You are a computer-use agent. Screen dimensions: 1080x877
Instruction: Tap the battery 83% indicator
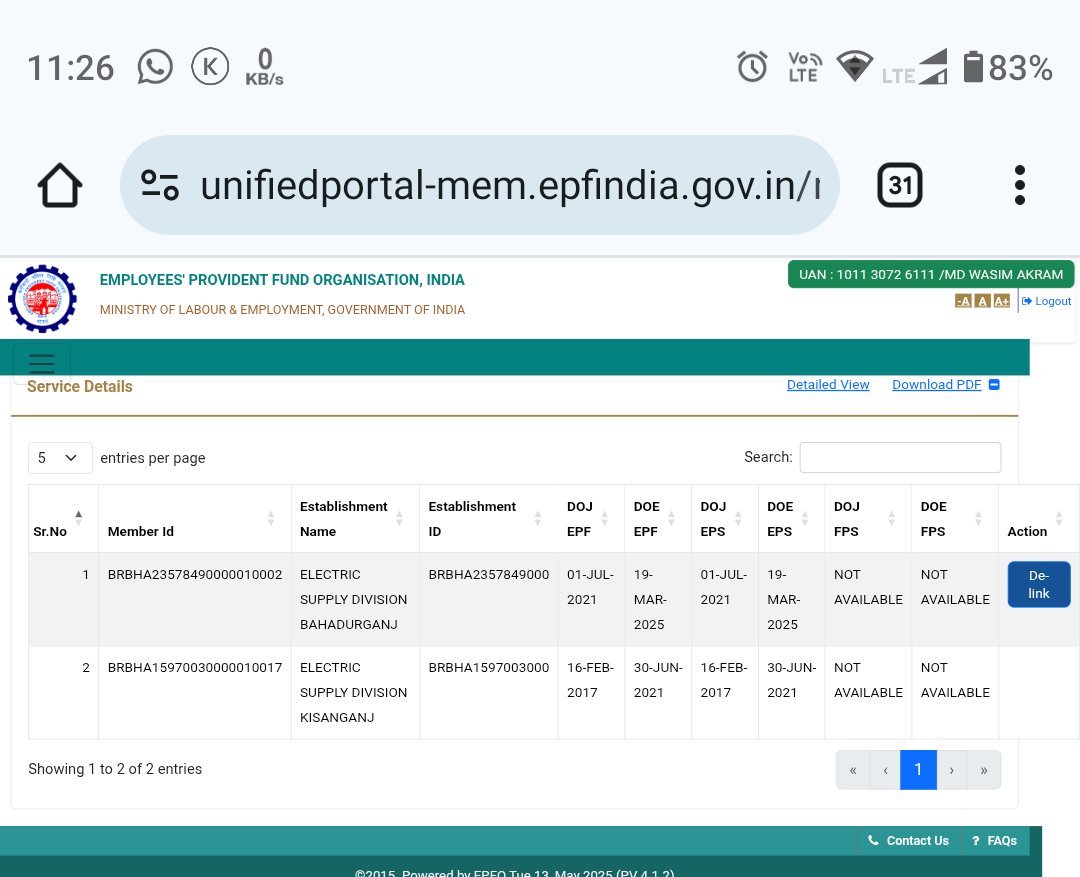pos(1008,67)
